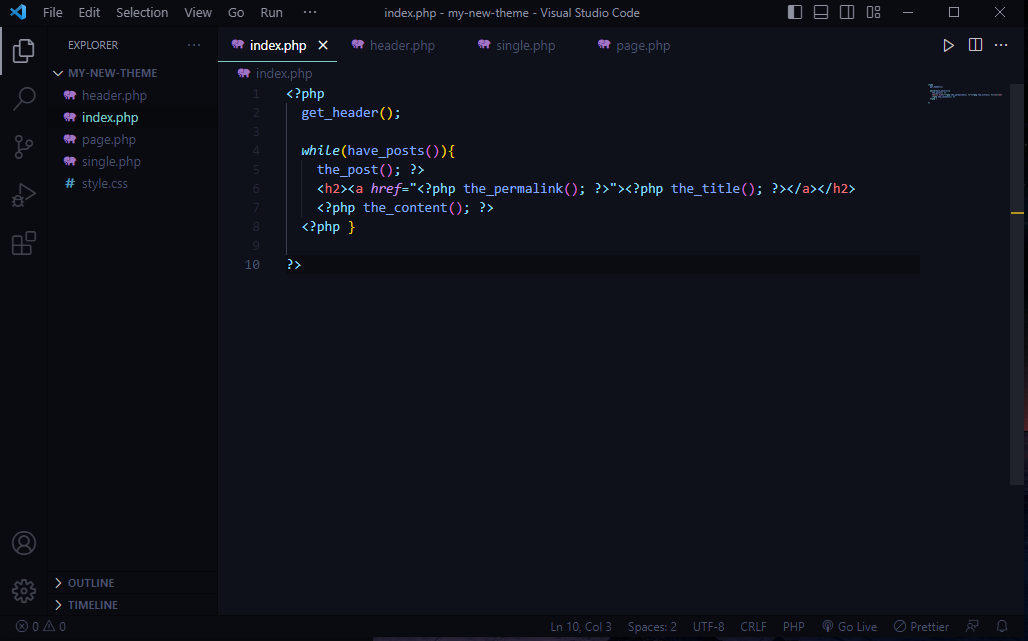Split the editor to the right
1028x641 pixels.
click(x=976, y=45)
